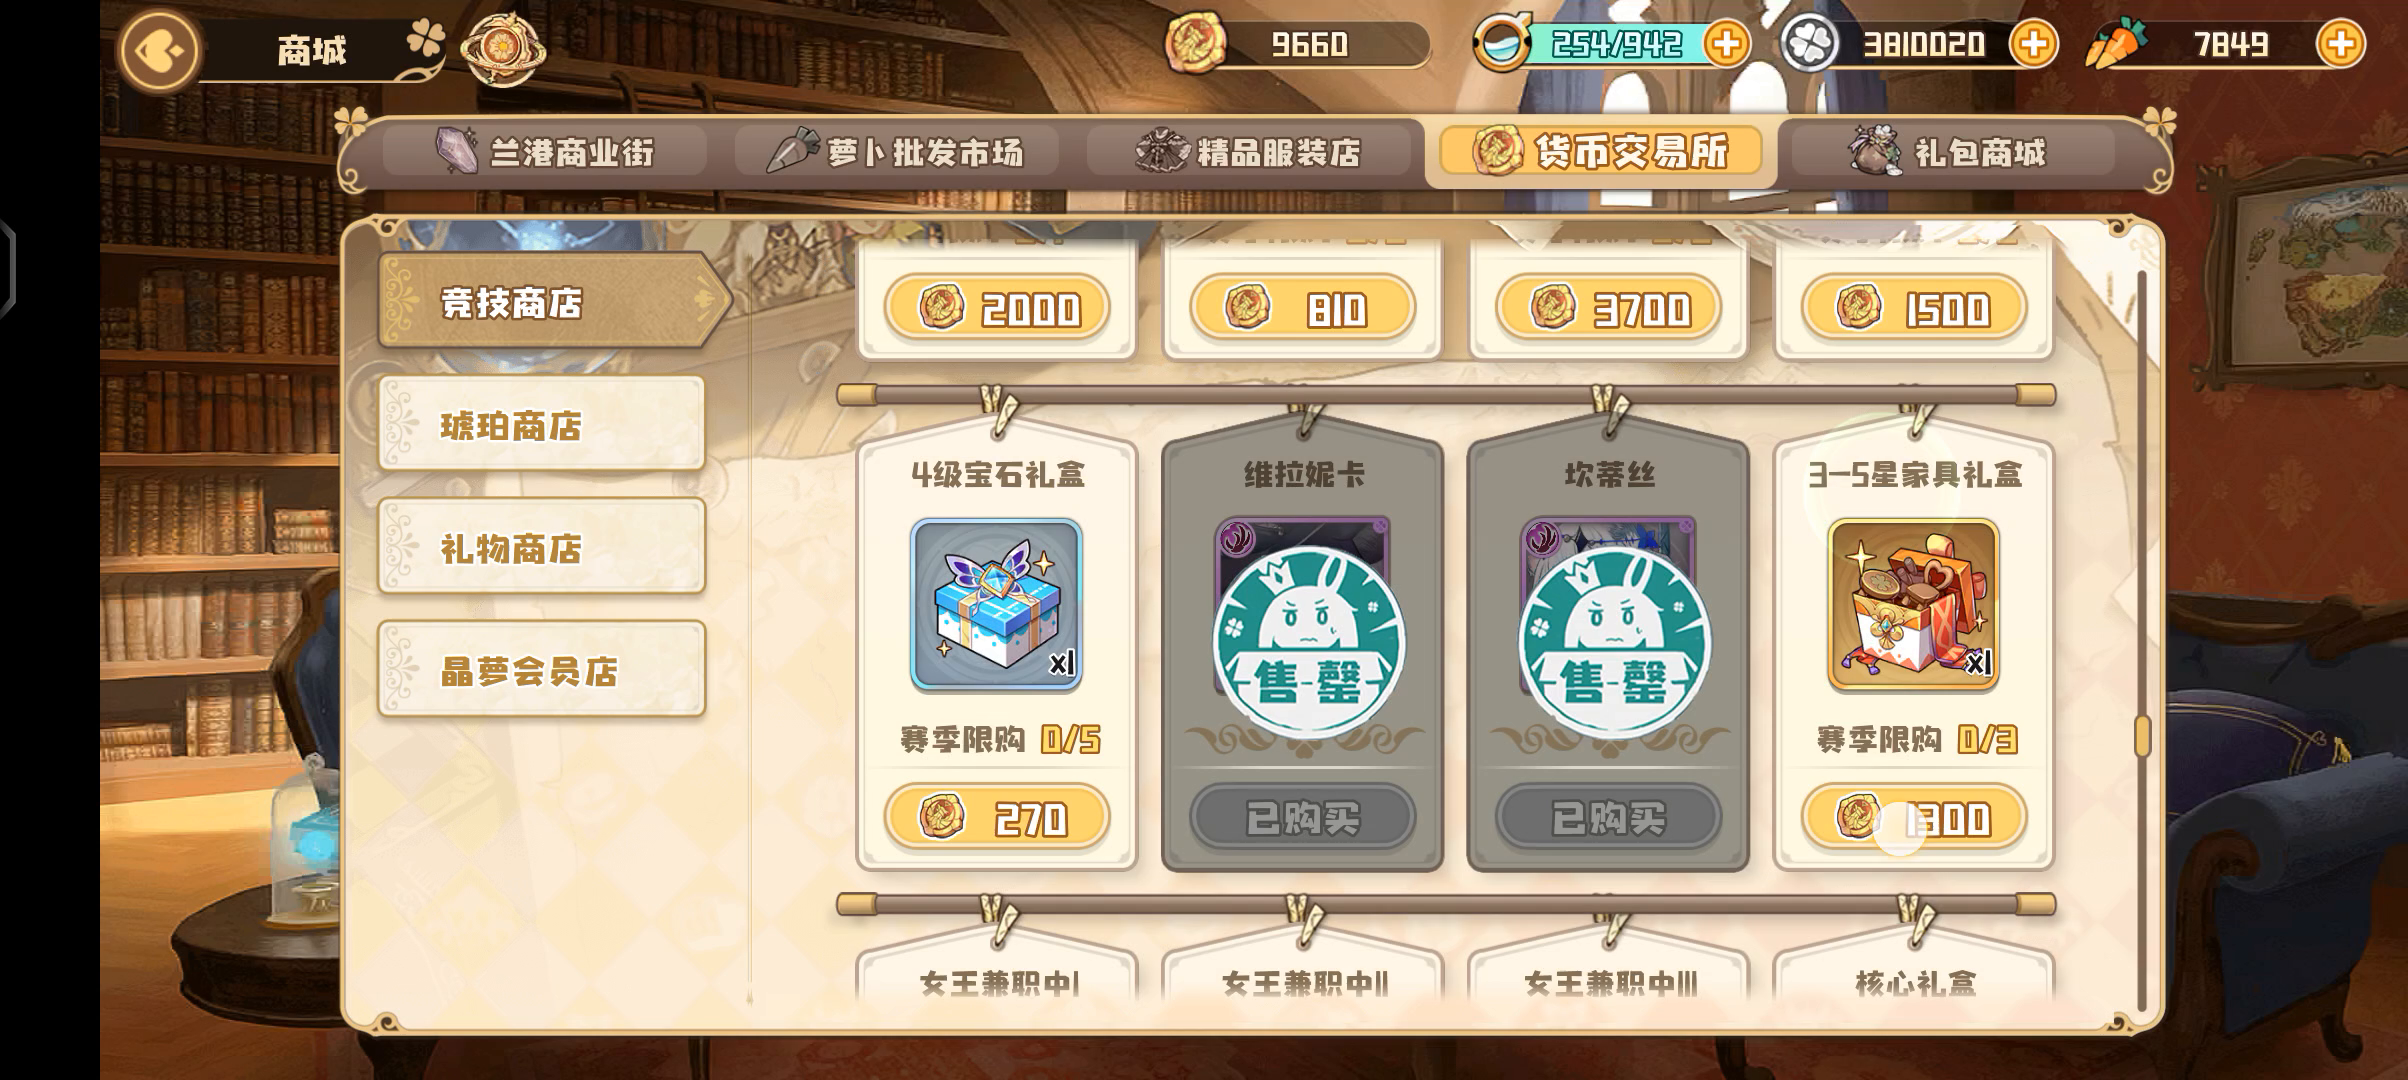The width and height of the screenshot is (2408, 1080).
Task: Switch to 萝卜批发市场 tab
Action: click(x=897, y=152)
